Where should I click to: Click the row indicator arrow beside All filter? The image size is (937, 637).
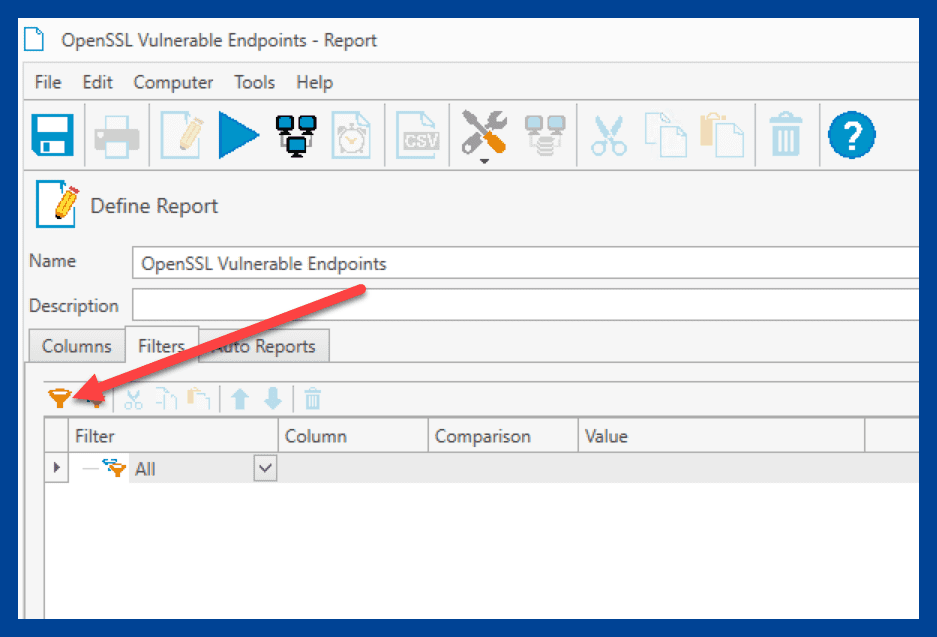point(57,467)
